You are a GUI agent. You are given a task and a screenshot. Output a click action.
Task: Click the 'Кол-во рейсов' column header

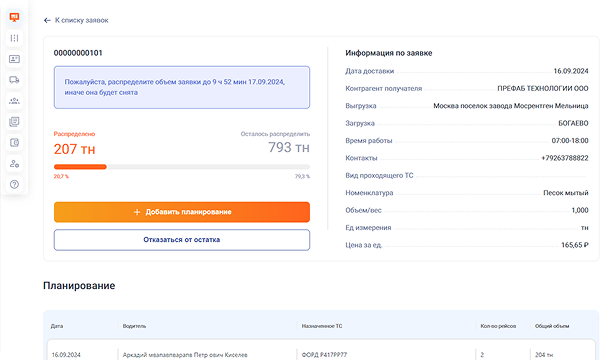pos(498,326)
